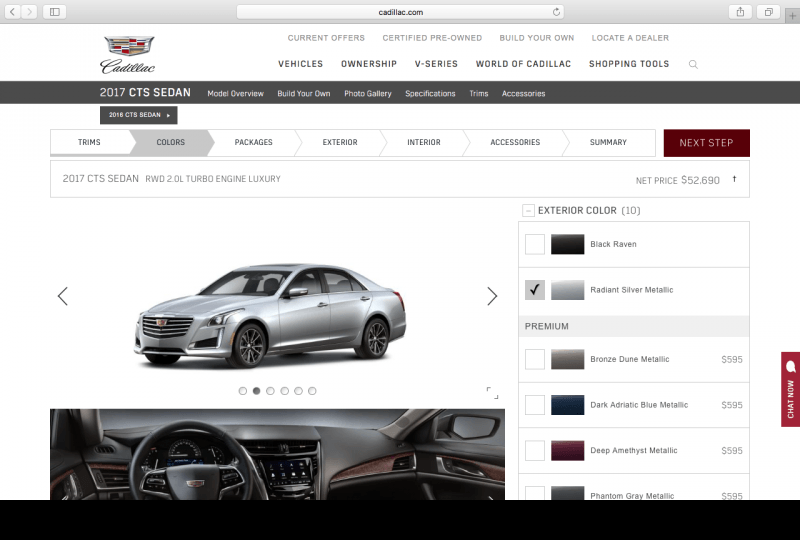Image resolution: width=800 pixels, height=540 pixels.
Task: Open the Certified Pre-Owned link
Action: (432, 38)
